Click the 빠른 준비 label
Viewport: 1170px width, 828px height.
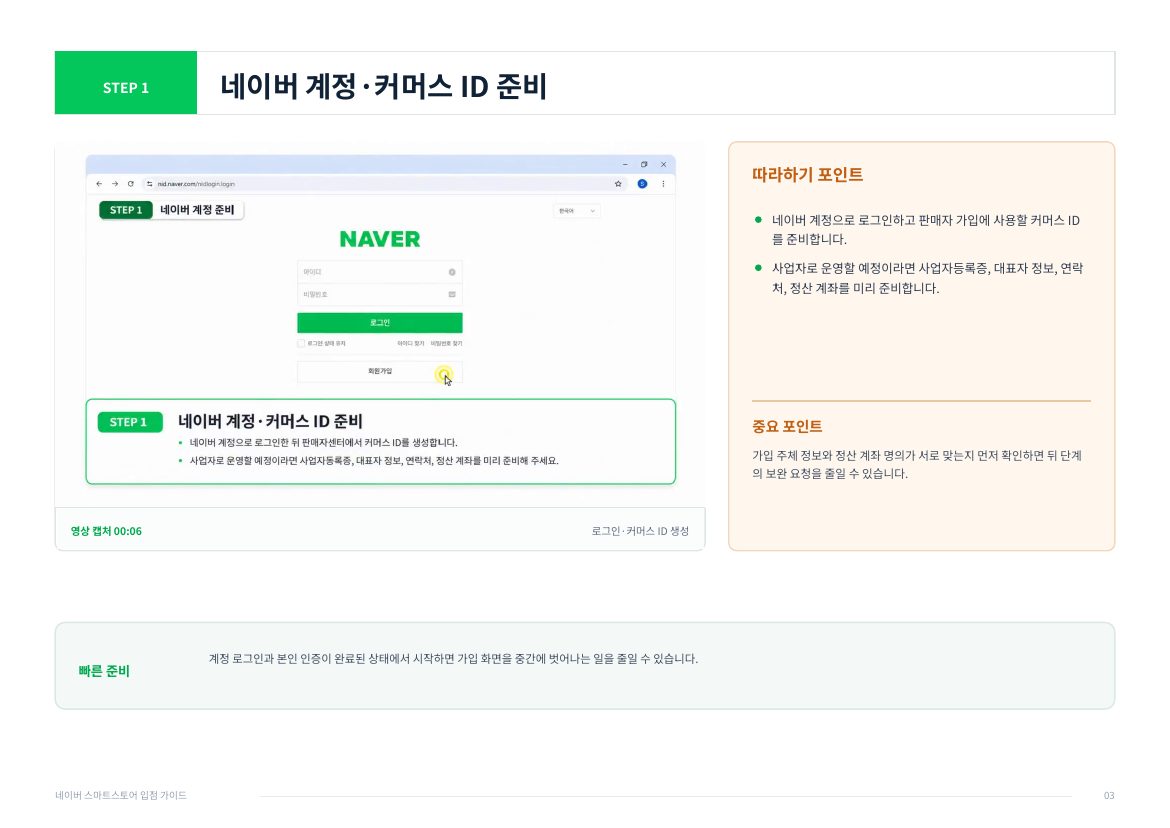(104, 671)
